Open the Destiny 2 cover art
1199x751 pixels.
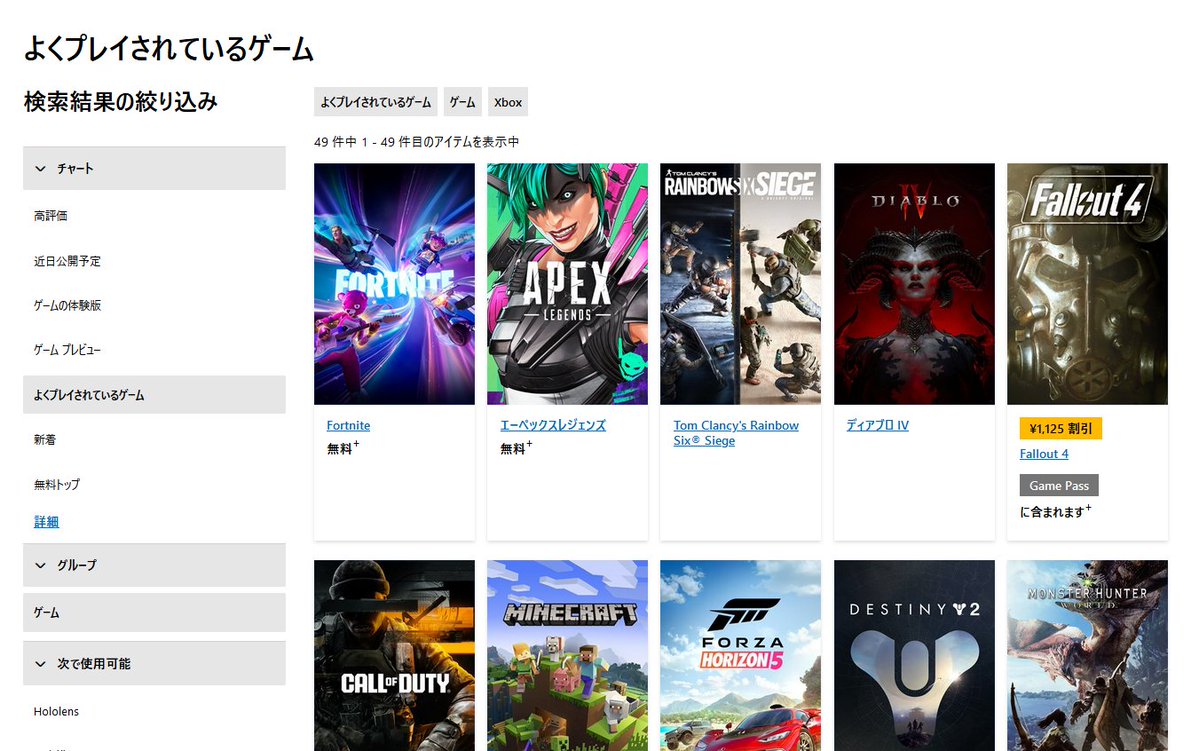915,655
